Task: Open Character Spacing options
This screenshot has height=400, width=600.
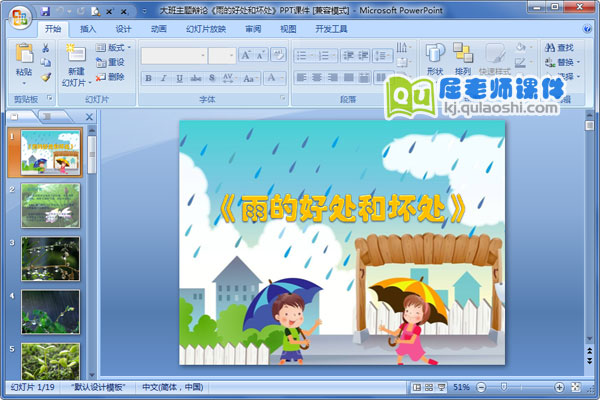Action: [228, 78]
